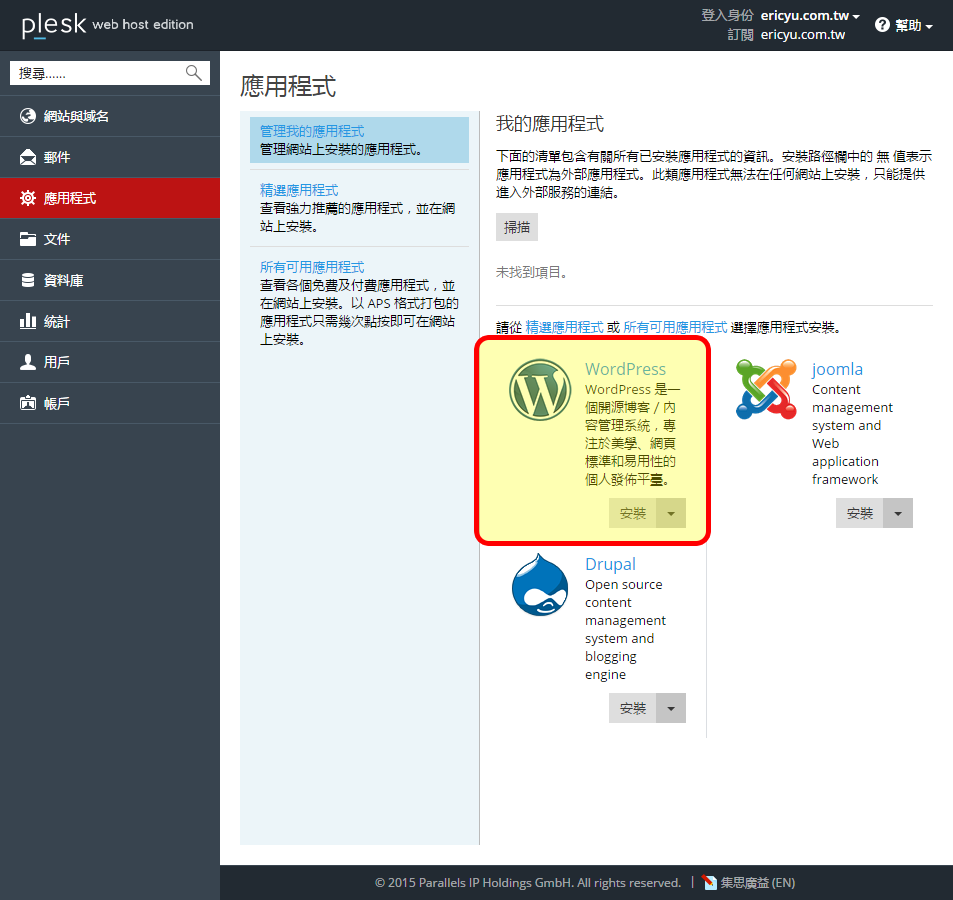953x900 pixels.
Task: Open the WordPress title link
Action: pyautogui.click(x=625, y=369)
